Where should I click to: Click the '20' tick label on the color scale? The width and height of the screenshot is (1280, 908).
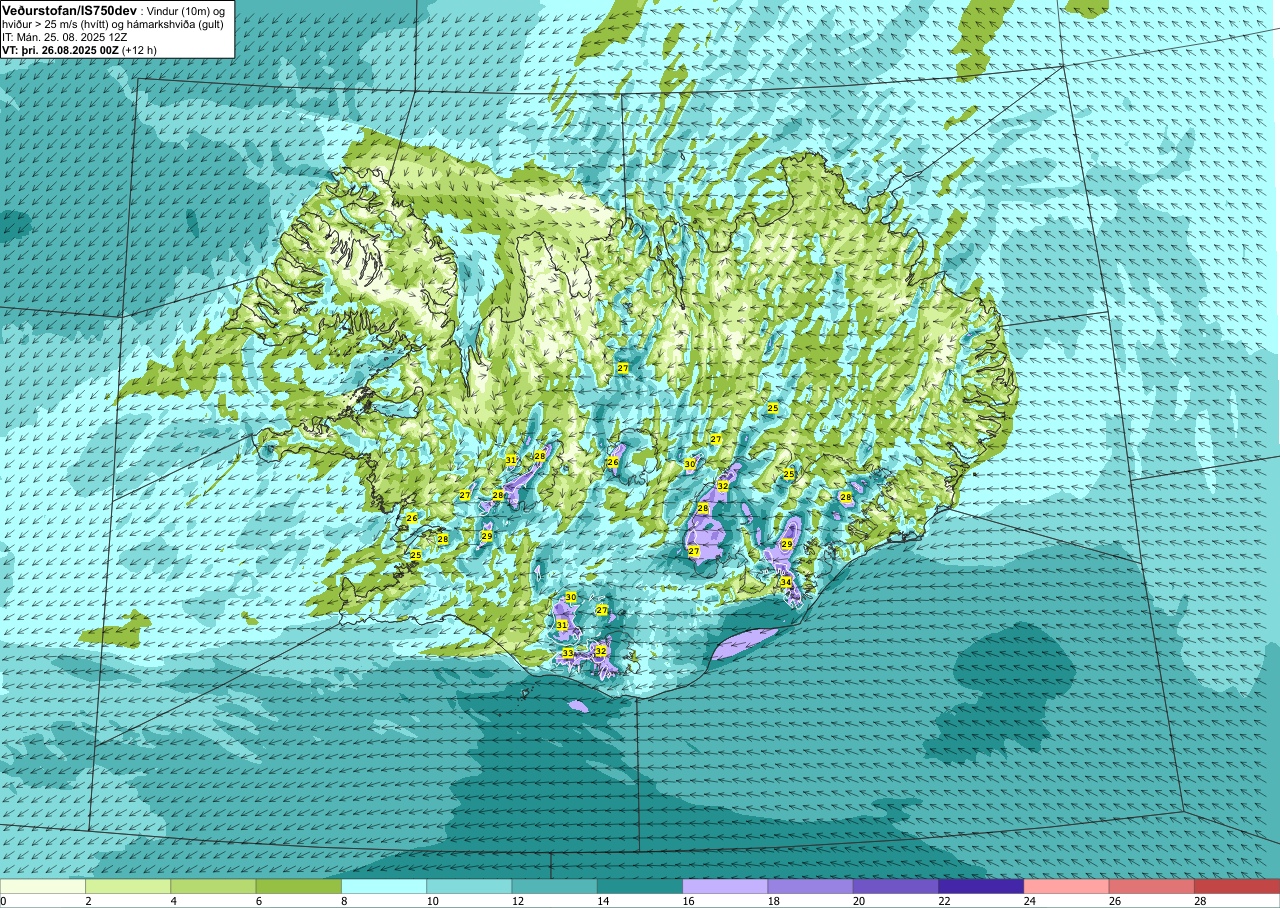(858, 901)
